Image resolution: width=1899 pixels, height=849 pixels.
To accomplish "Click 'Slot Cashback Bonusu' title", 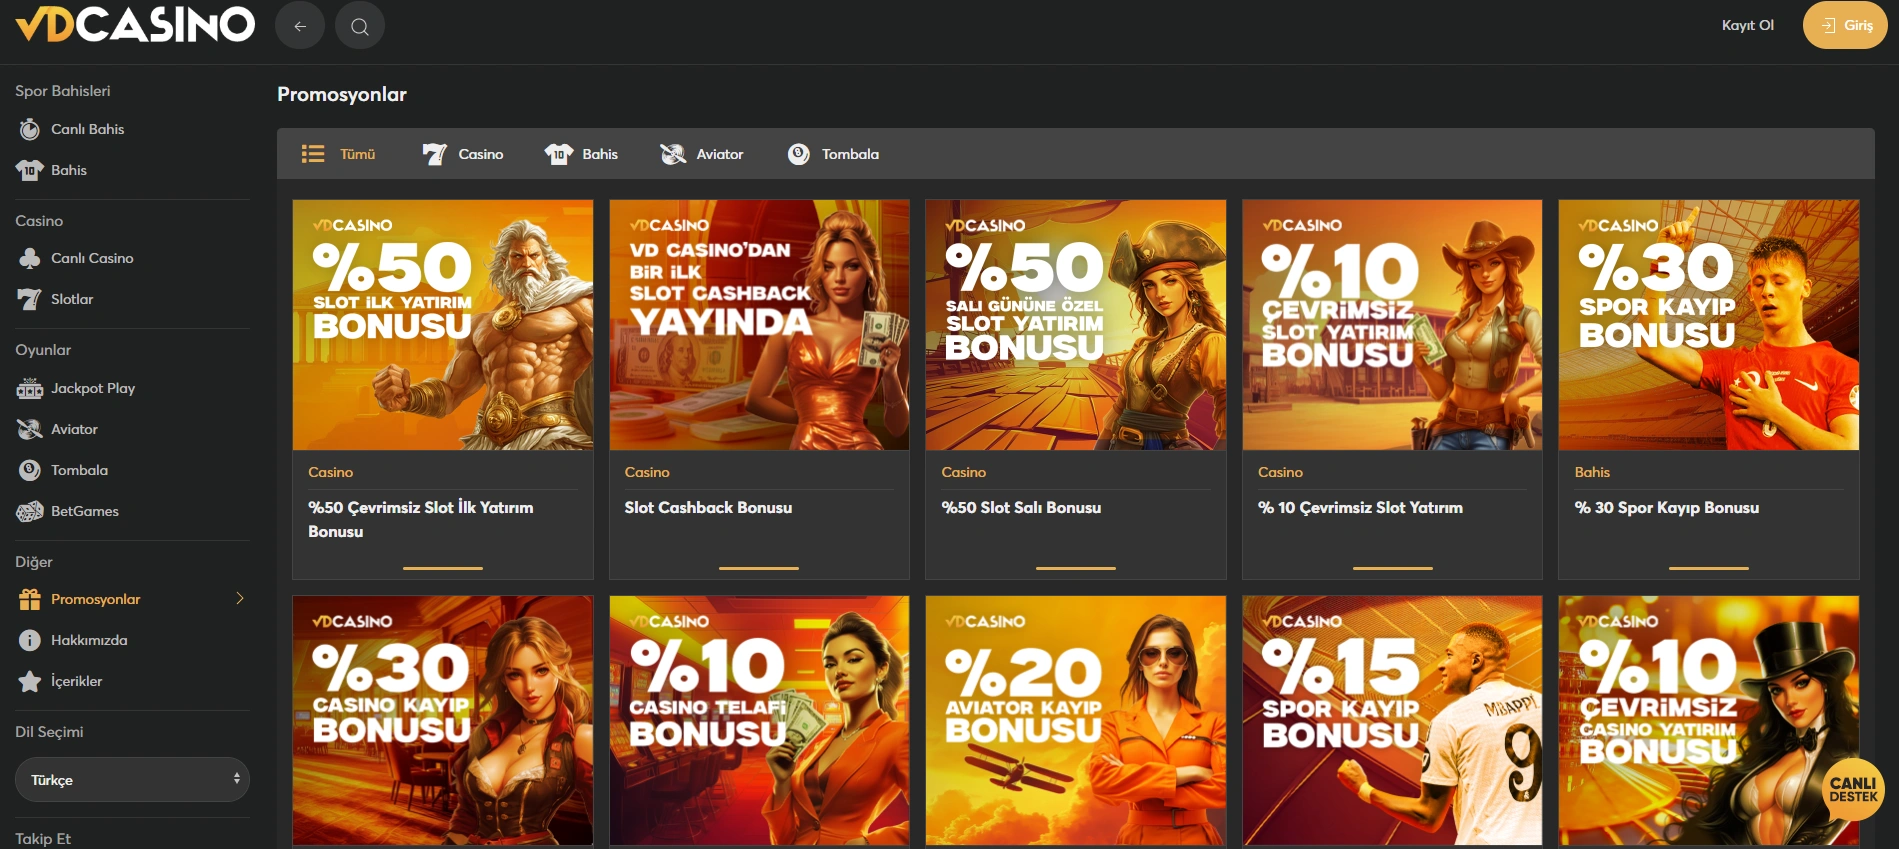I will [708, 507].
